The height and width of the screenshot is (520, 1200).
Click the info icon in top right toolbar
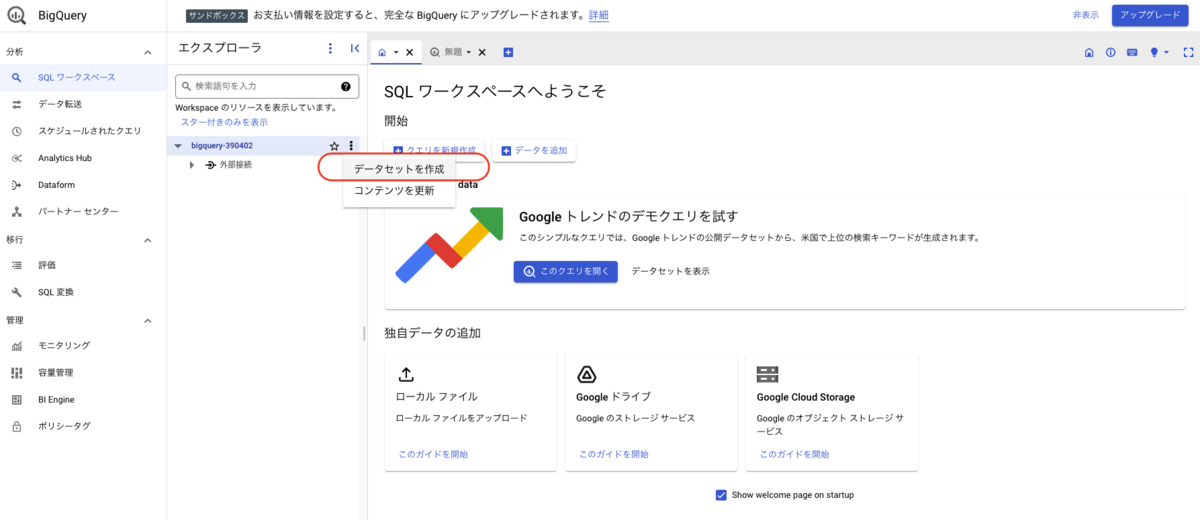click(1110, 52)
